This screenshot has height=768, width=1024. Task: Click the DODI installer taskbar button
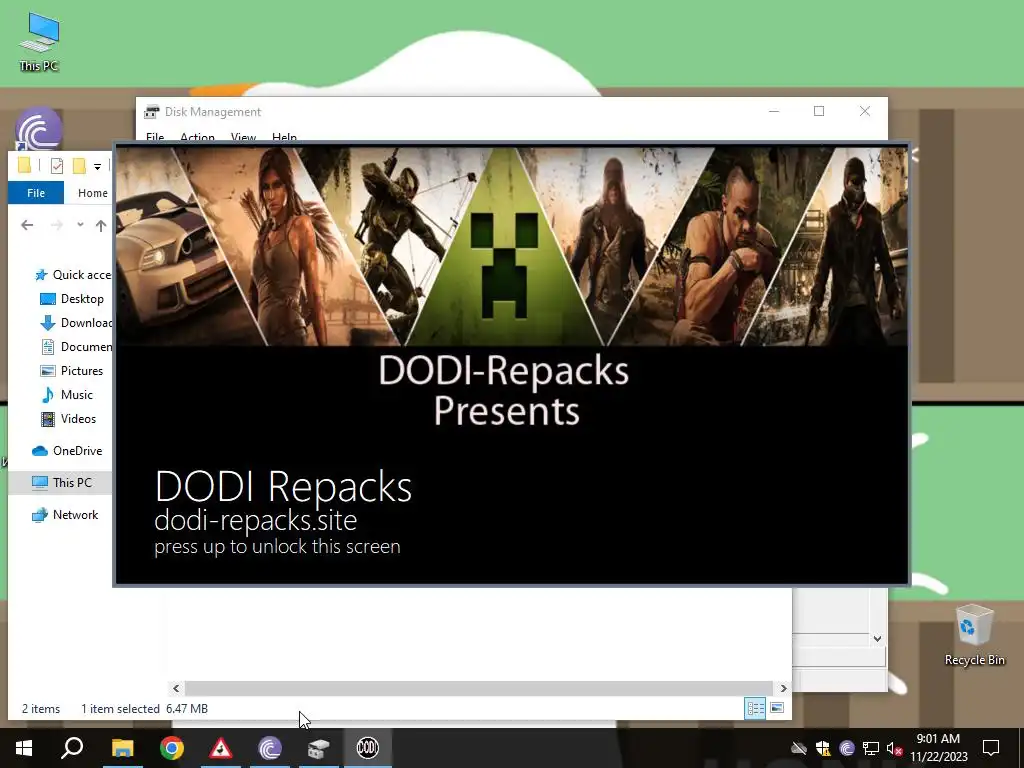click(x=368, y=748)
